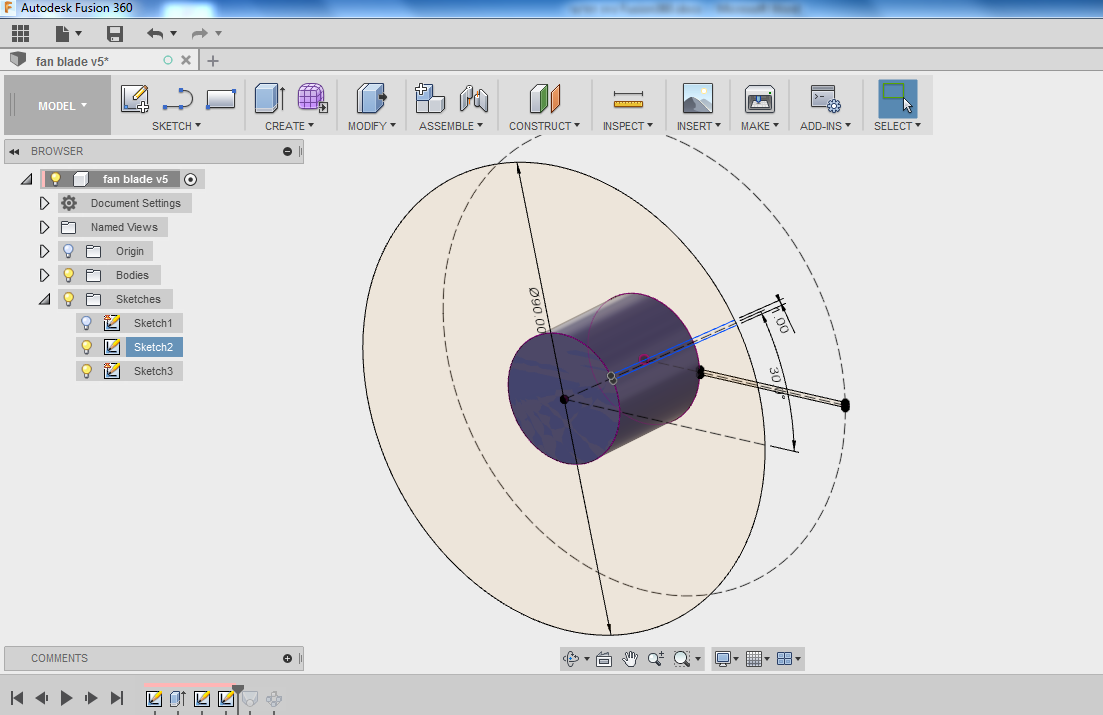Hide Sketch3 using its light bulb

[x=87, y=371]
